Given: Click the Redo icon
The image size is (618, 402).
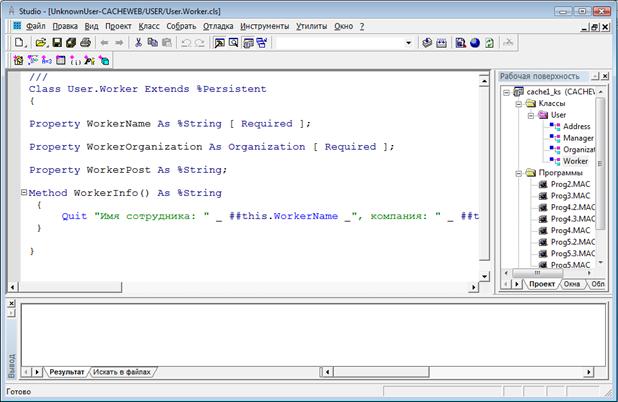Looking at the screenshot, I should 200,43.
